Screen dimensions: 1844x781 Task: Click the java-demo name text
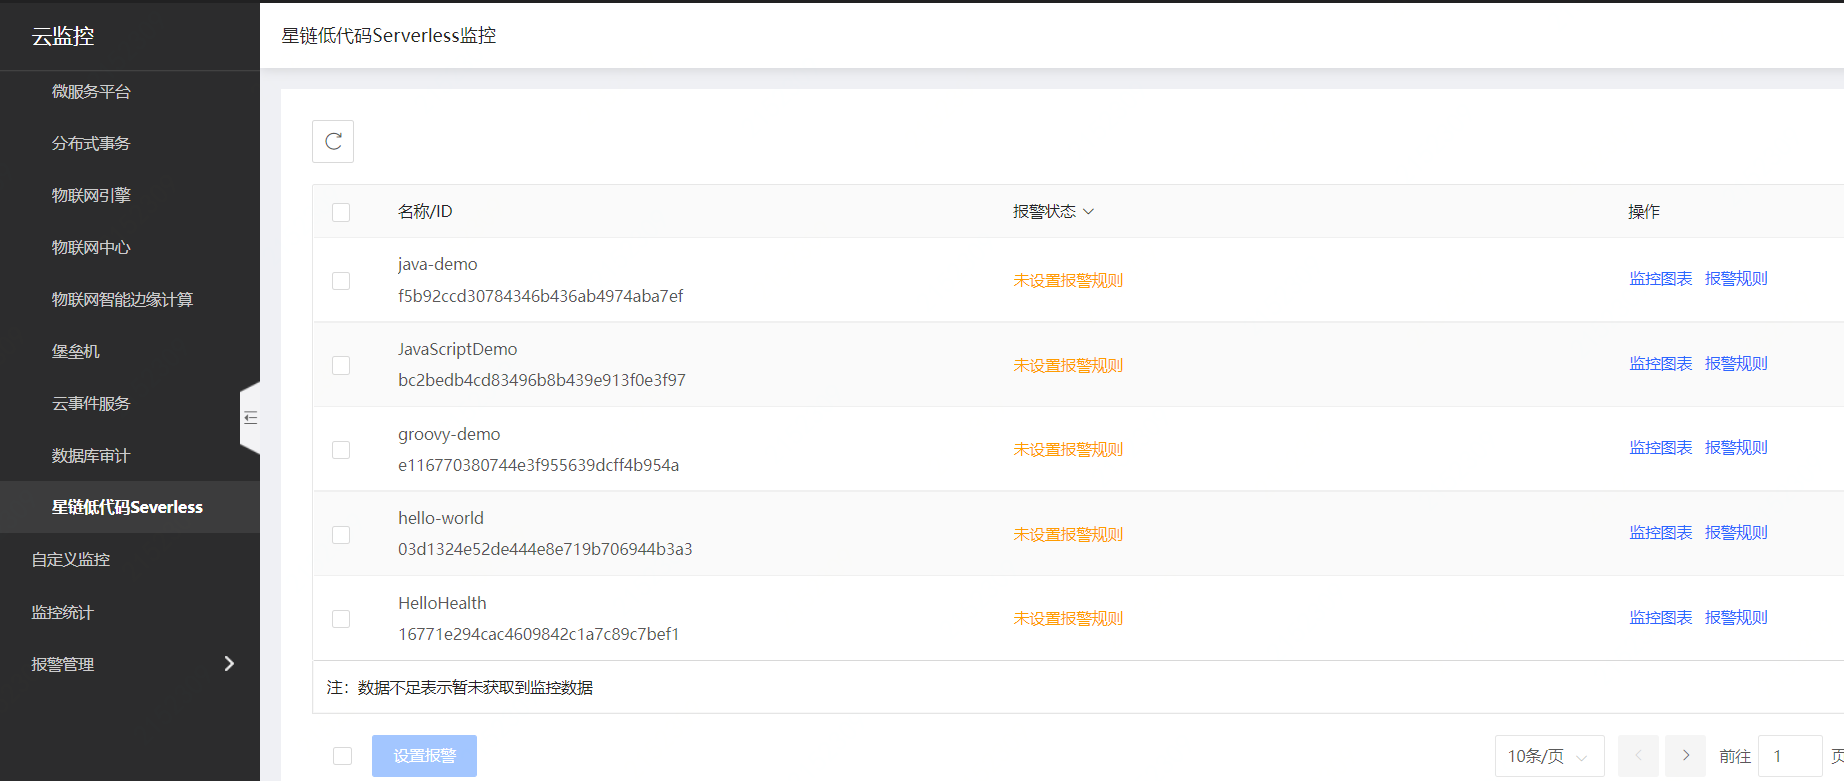click(x=438, y=265)
